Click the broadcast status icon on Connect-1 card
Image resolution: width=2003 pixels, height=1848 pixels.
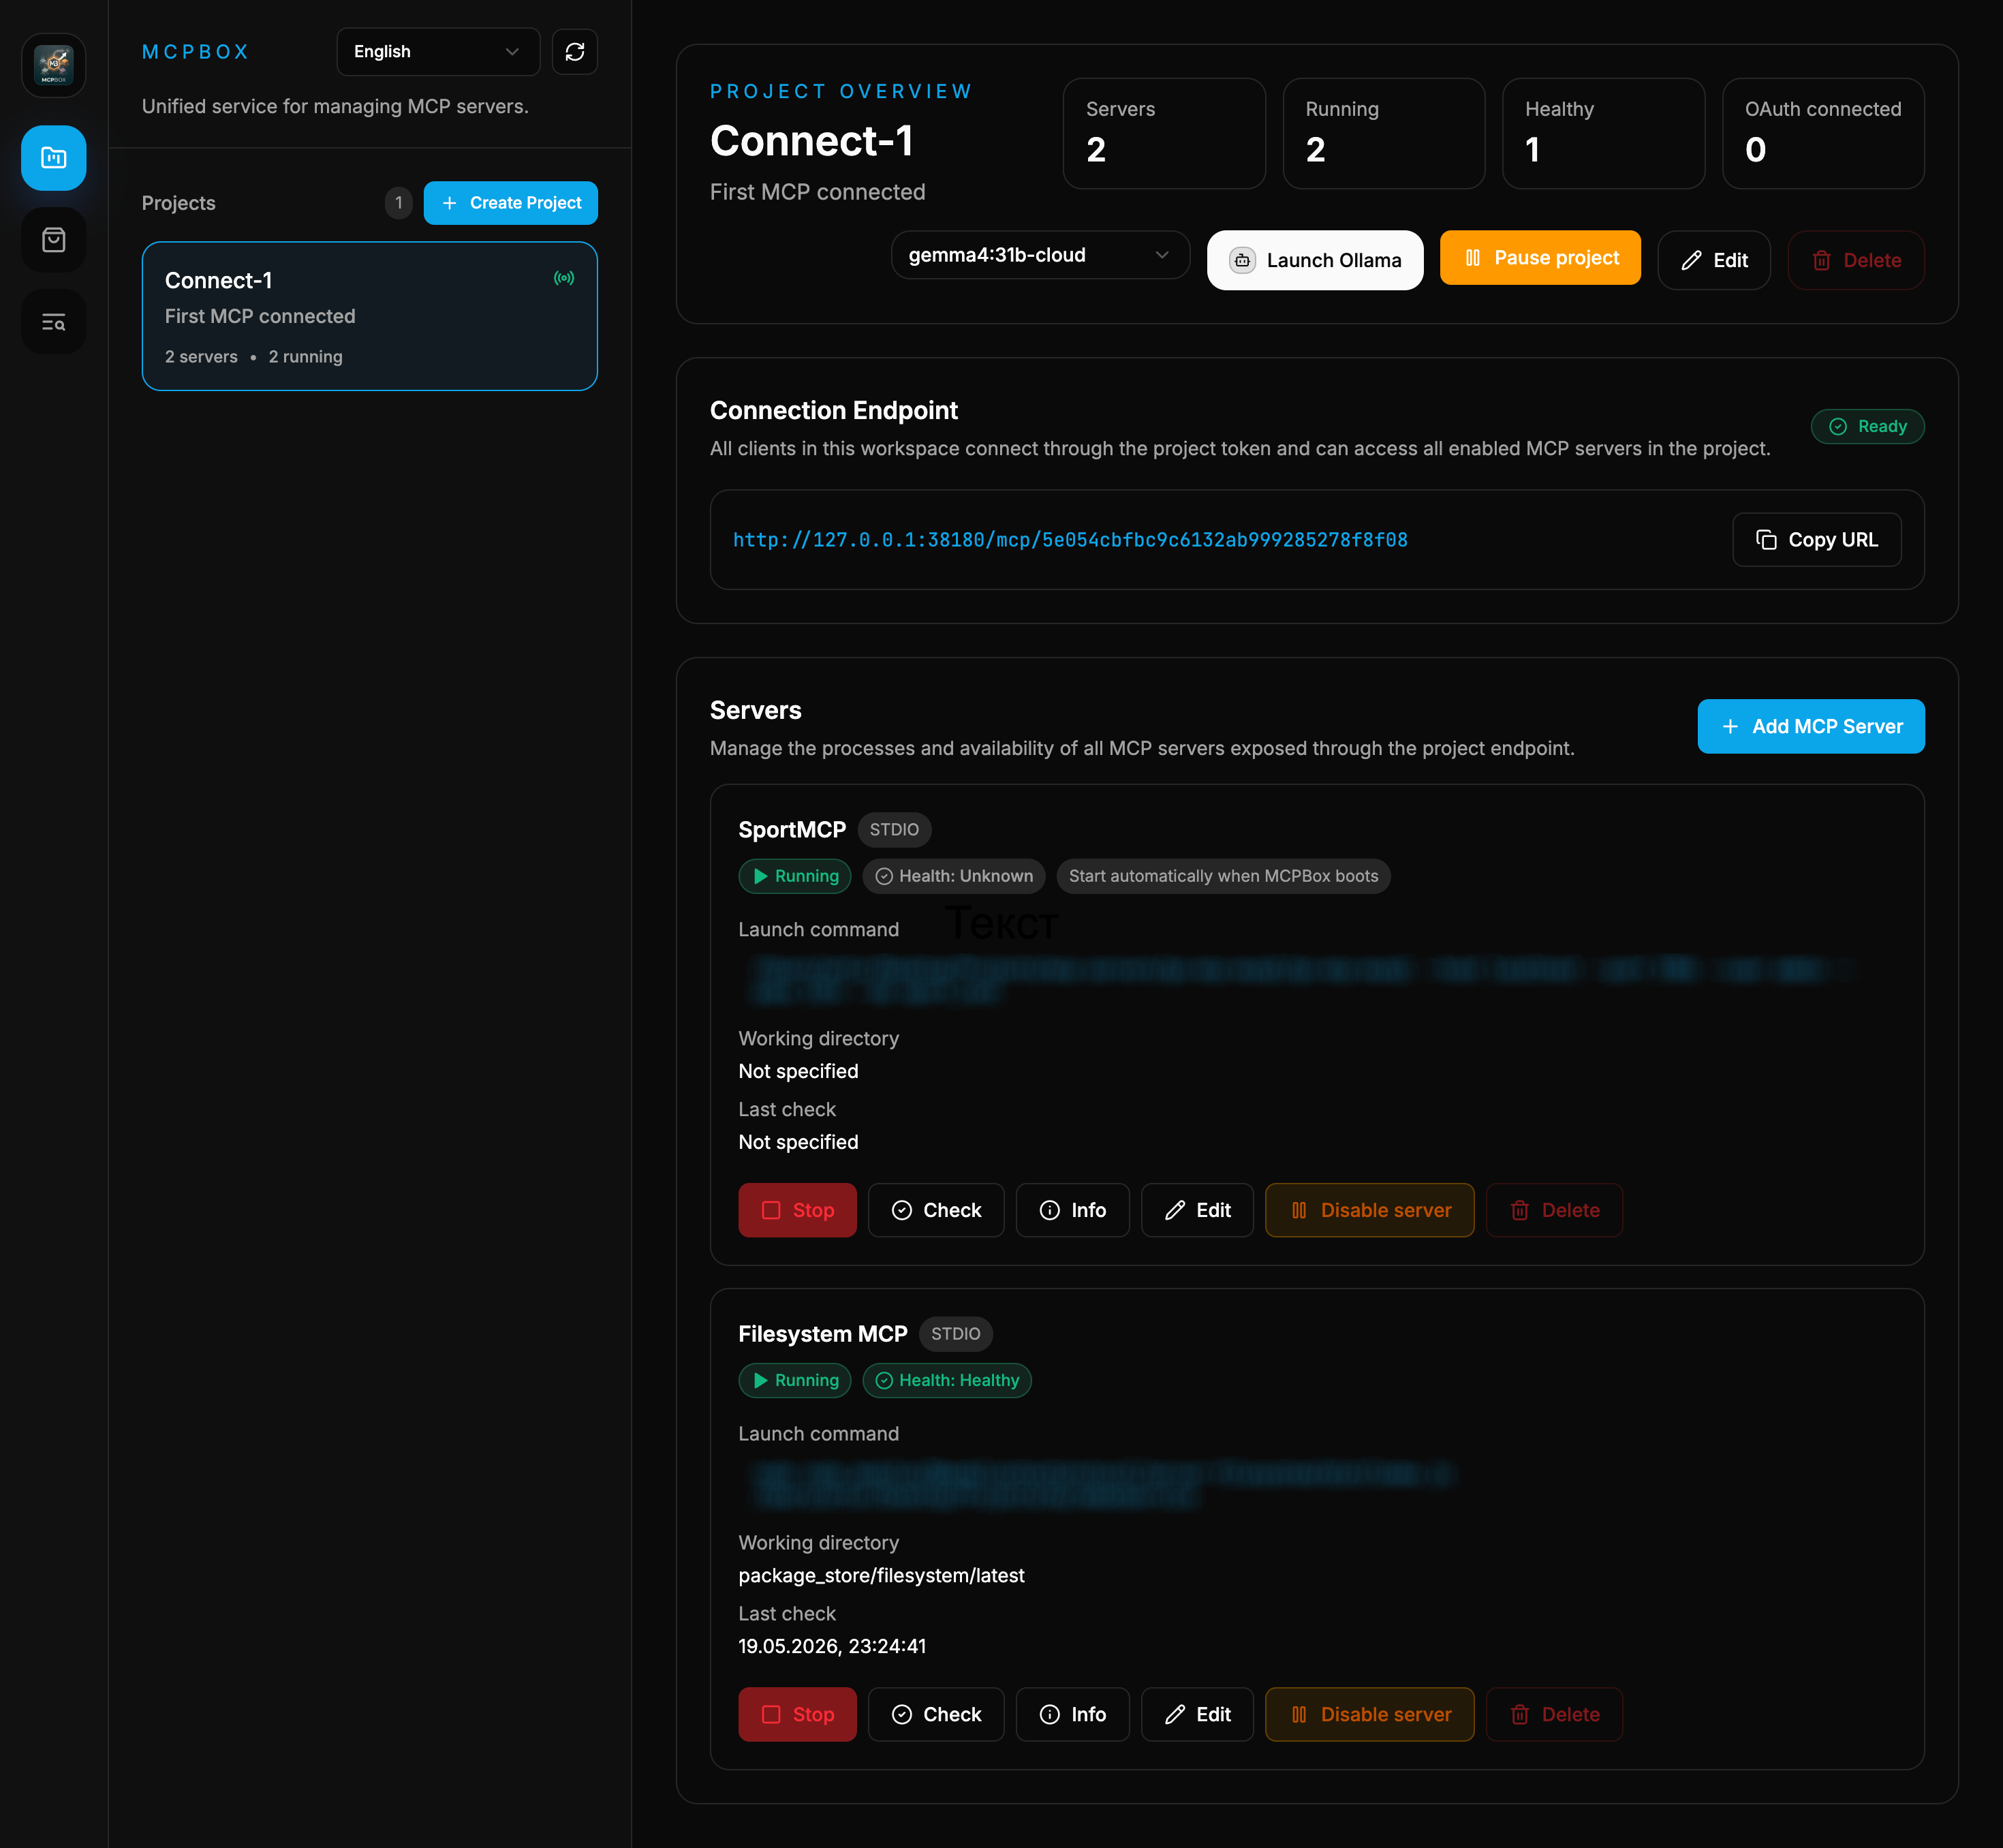564,278
